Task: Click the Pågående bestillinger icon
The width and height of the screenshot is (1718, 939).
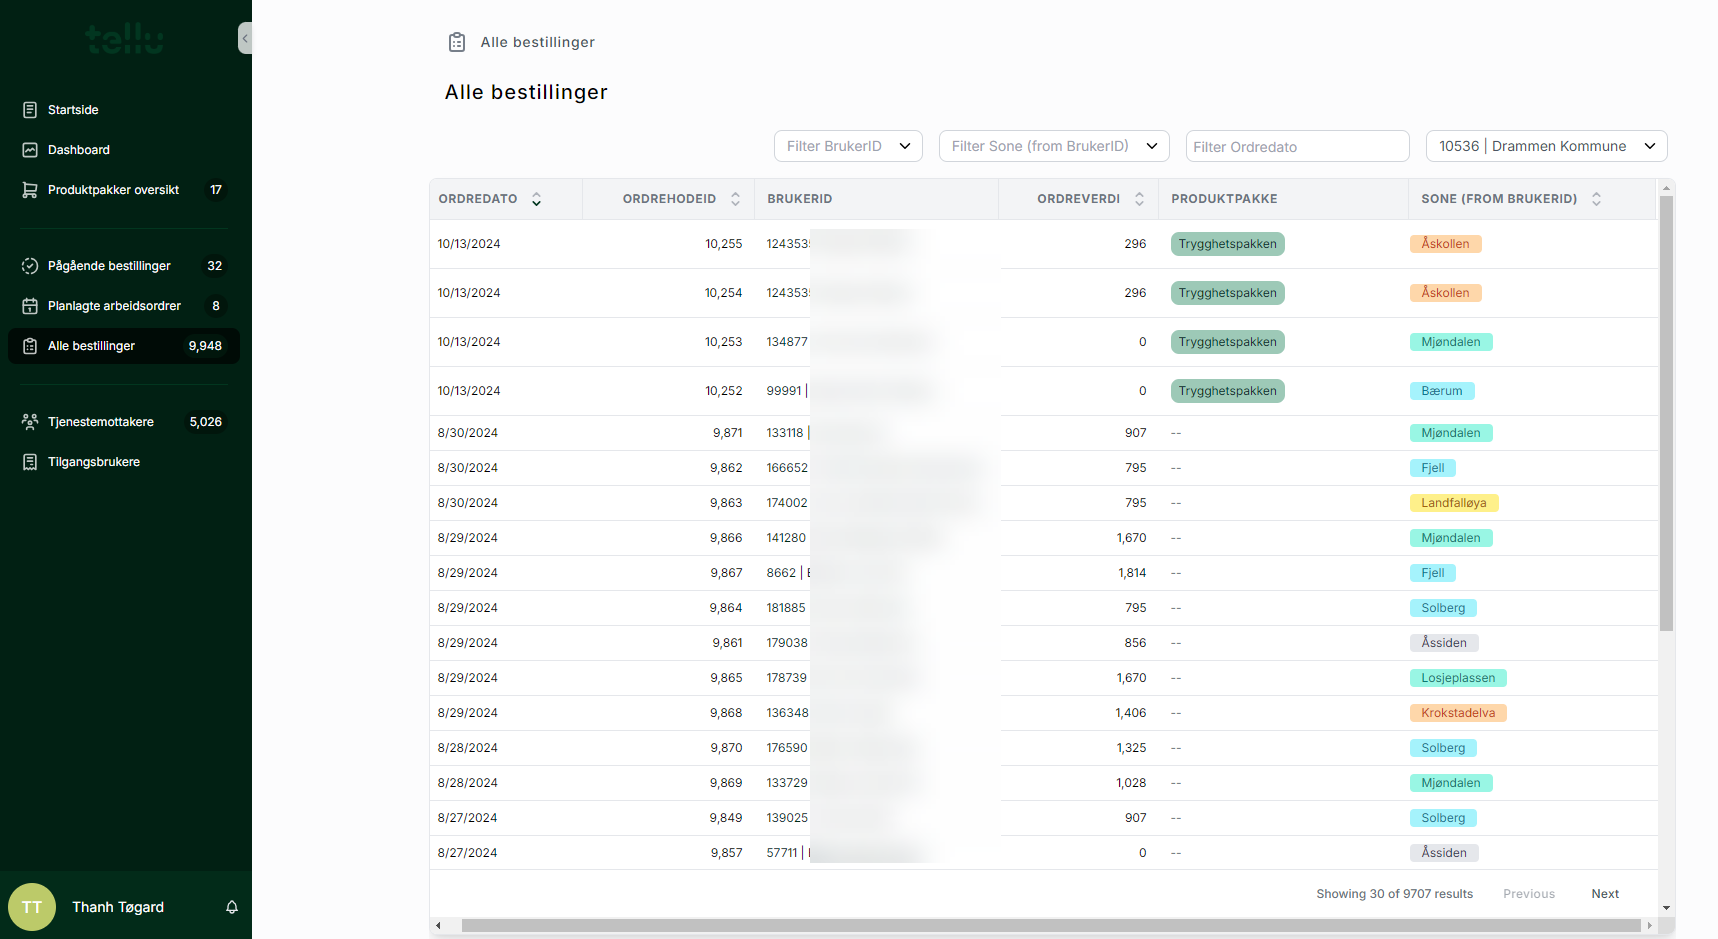Action: point(30,266)
